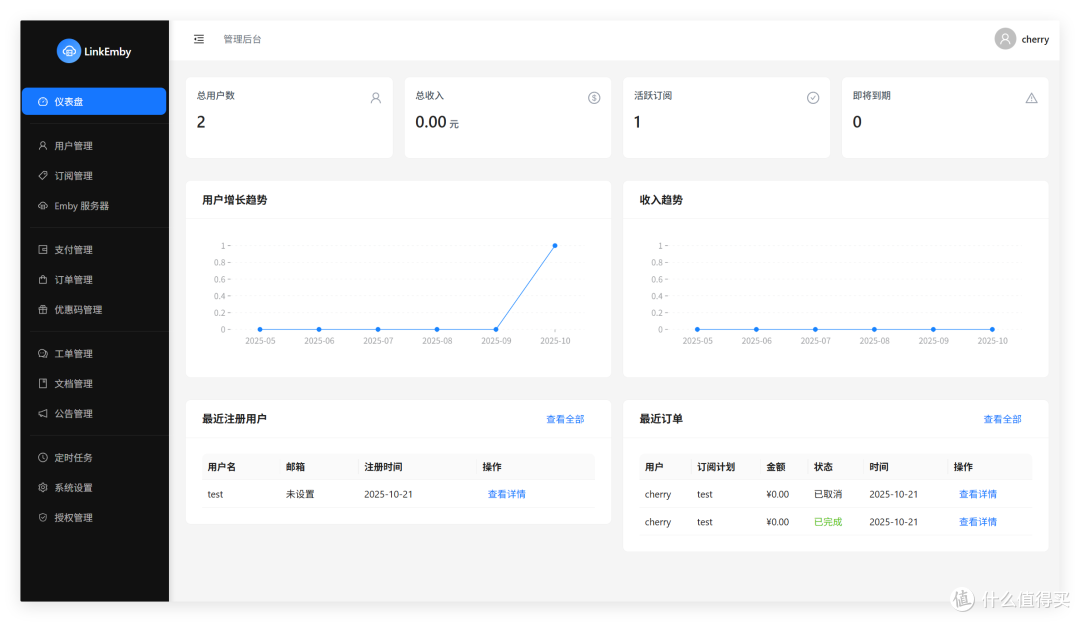Click the 2025-10 data point in 用户增长趋势 chart
The height and width of the screenshot is (622, 1080).
tap(555, 245)
